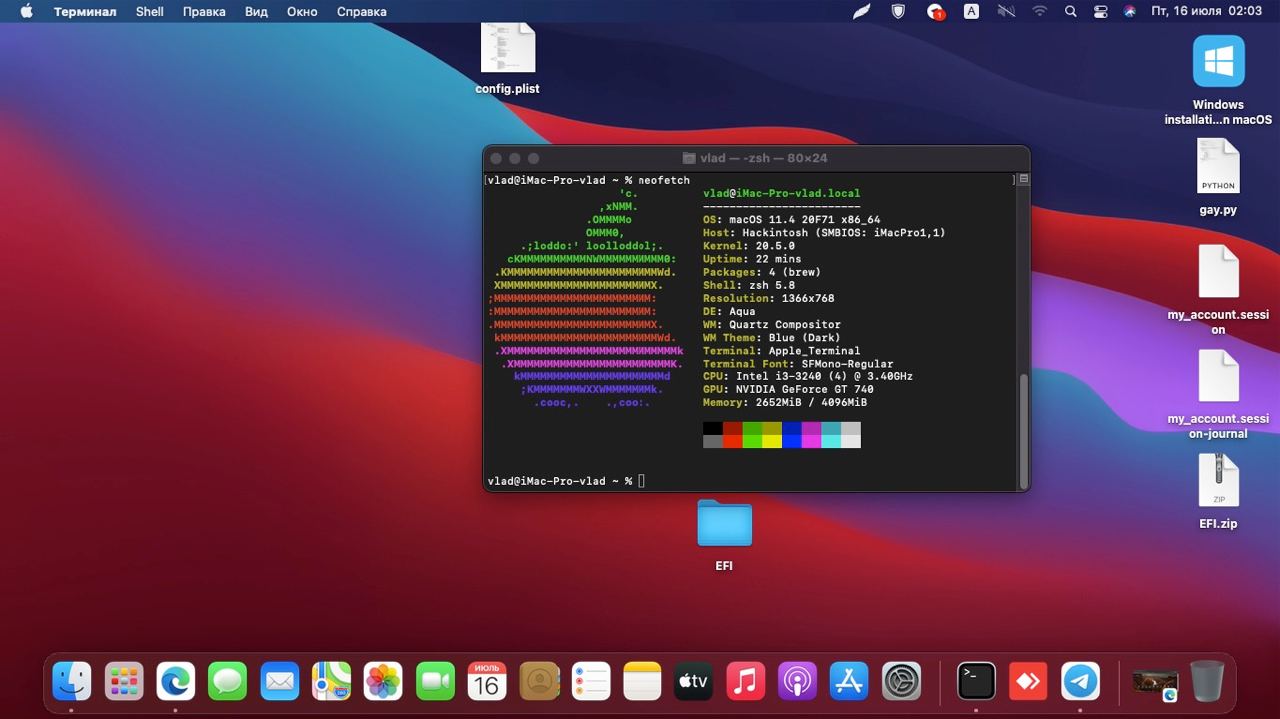This screenshot has height=719, width=1280.
Task: Open the Apple menu
Action: 26,12
